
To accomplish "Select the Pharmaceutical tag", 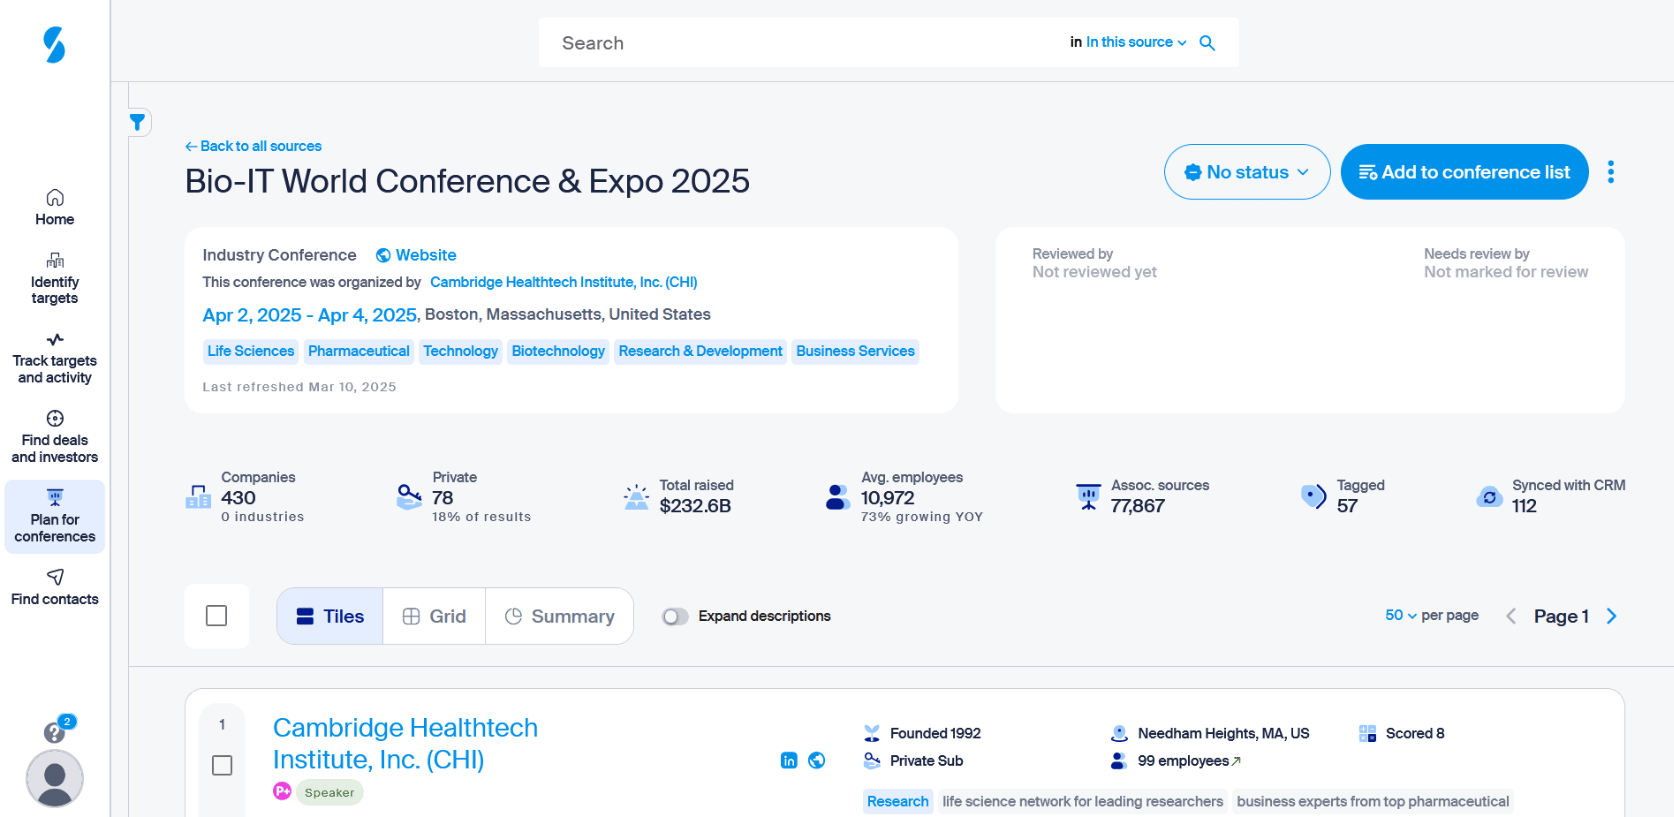I will [359, 351].
